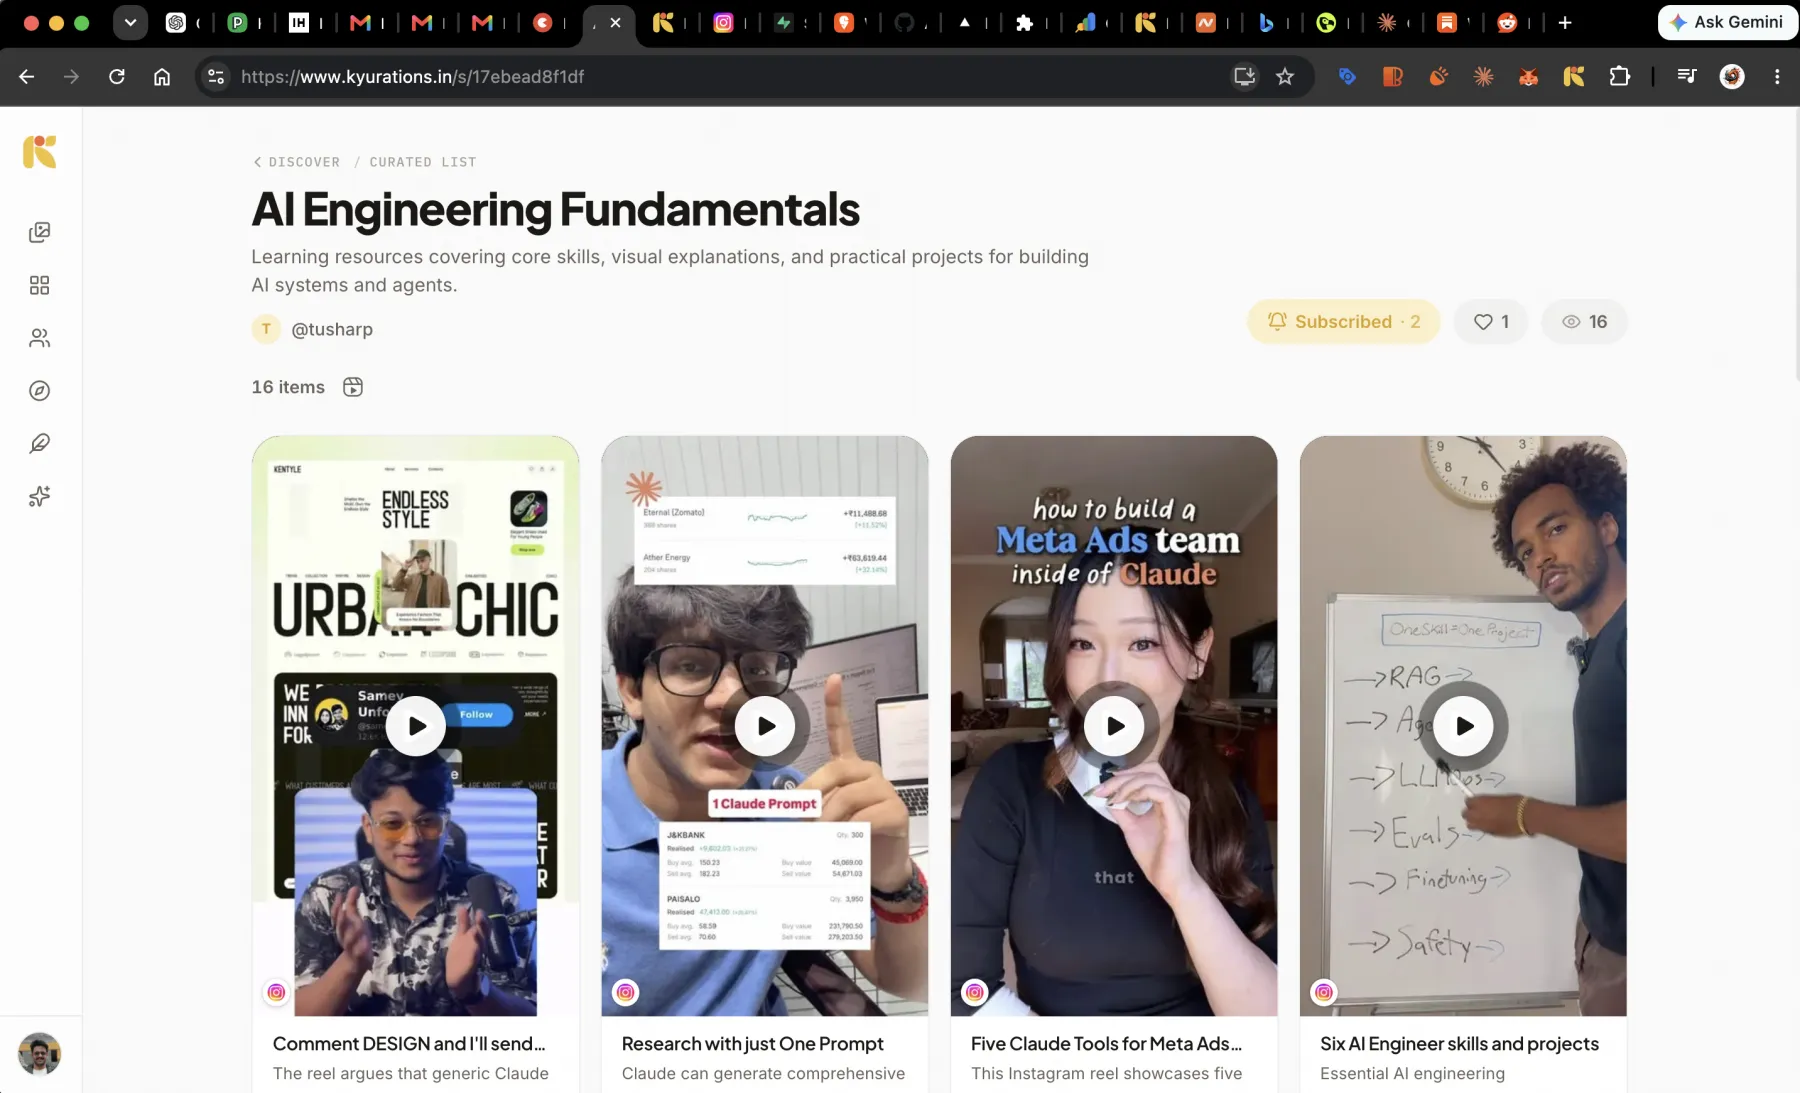The width and height of the screenshot is (1800, 1093).
Task: Click Instagram badge on Five Claude Tools card
Action: (x=974, y=992)
